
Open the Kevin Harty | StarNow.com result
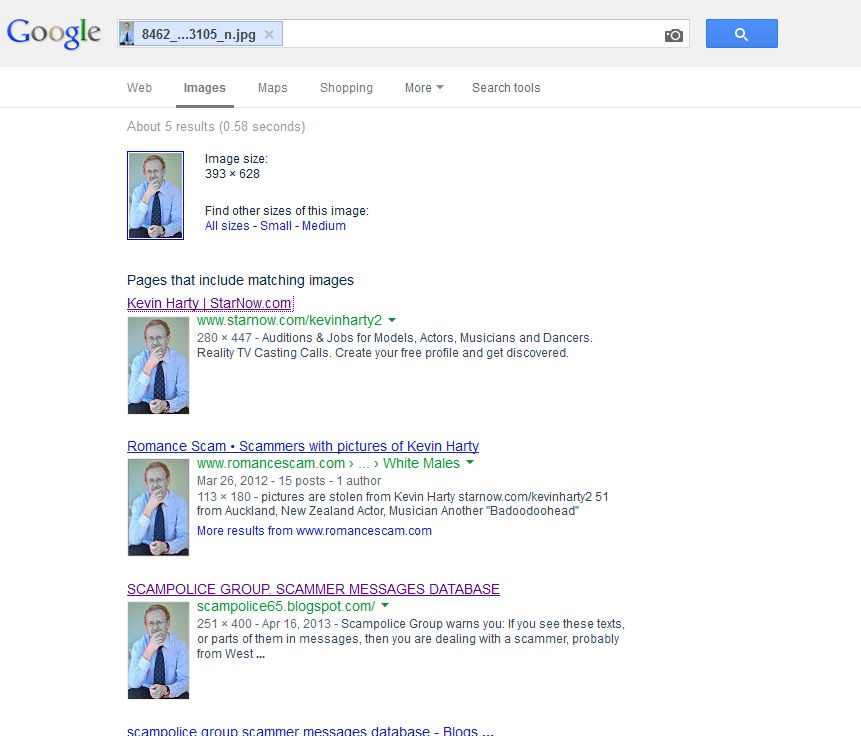click(x=209, y=303)
